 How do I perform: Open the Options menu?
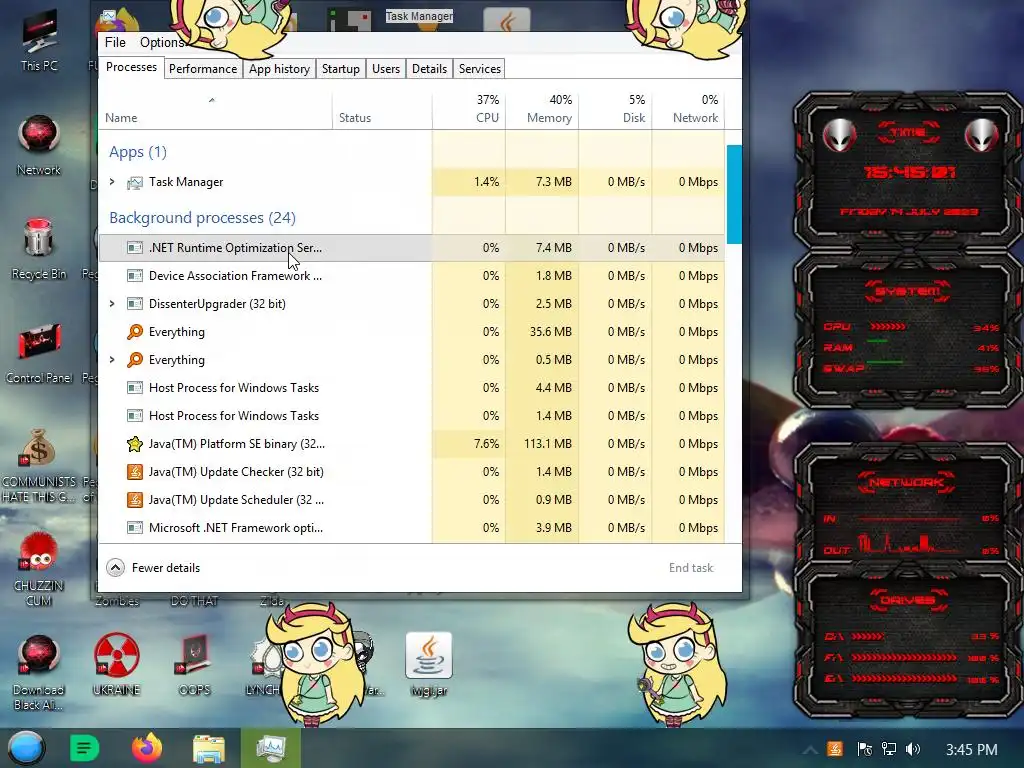pyautogui.click(x=161, y=42)
